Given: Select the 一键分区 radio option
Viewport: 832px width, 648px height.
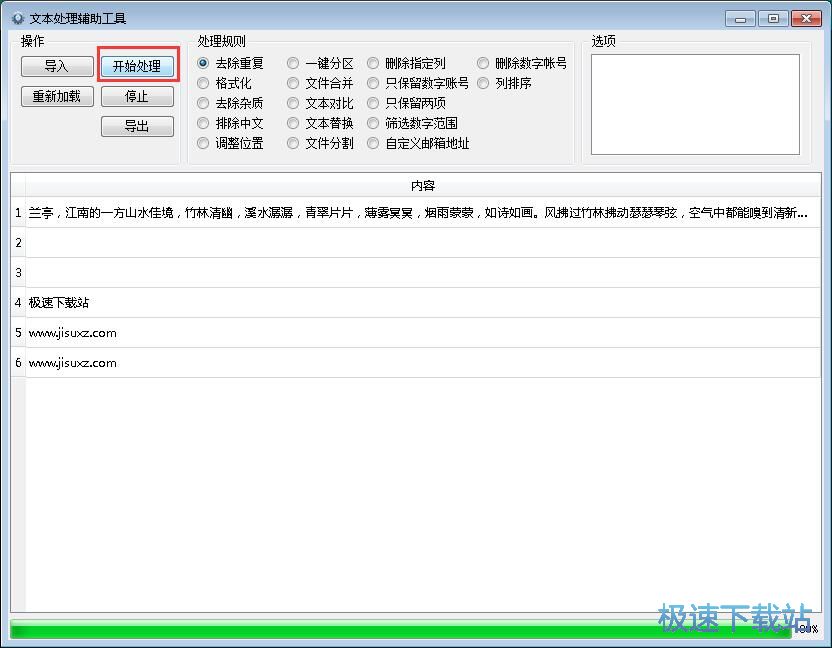Looking at the screenshot, I should (x=320, y=63).
